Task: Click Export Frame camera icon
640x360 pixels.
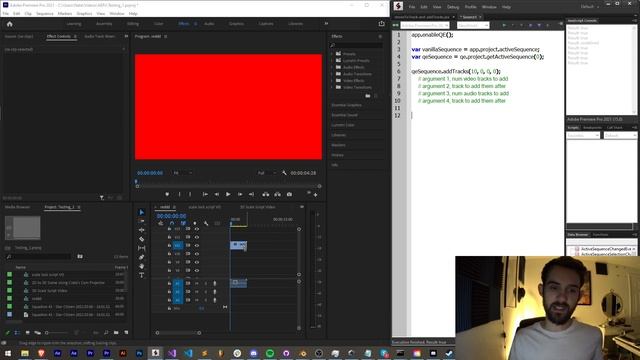Action: point(289,194)
